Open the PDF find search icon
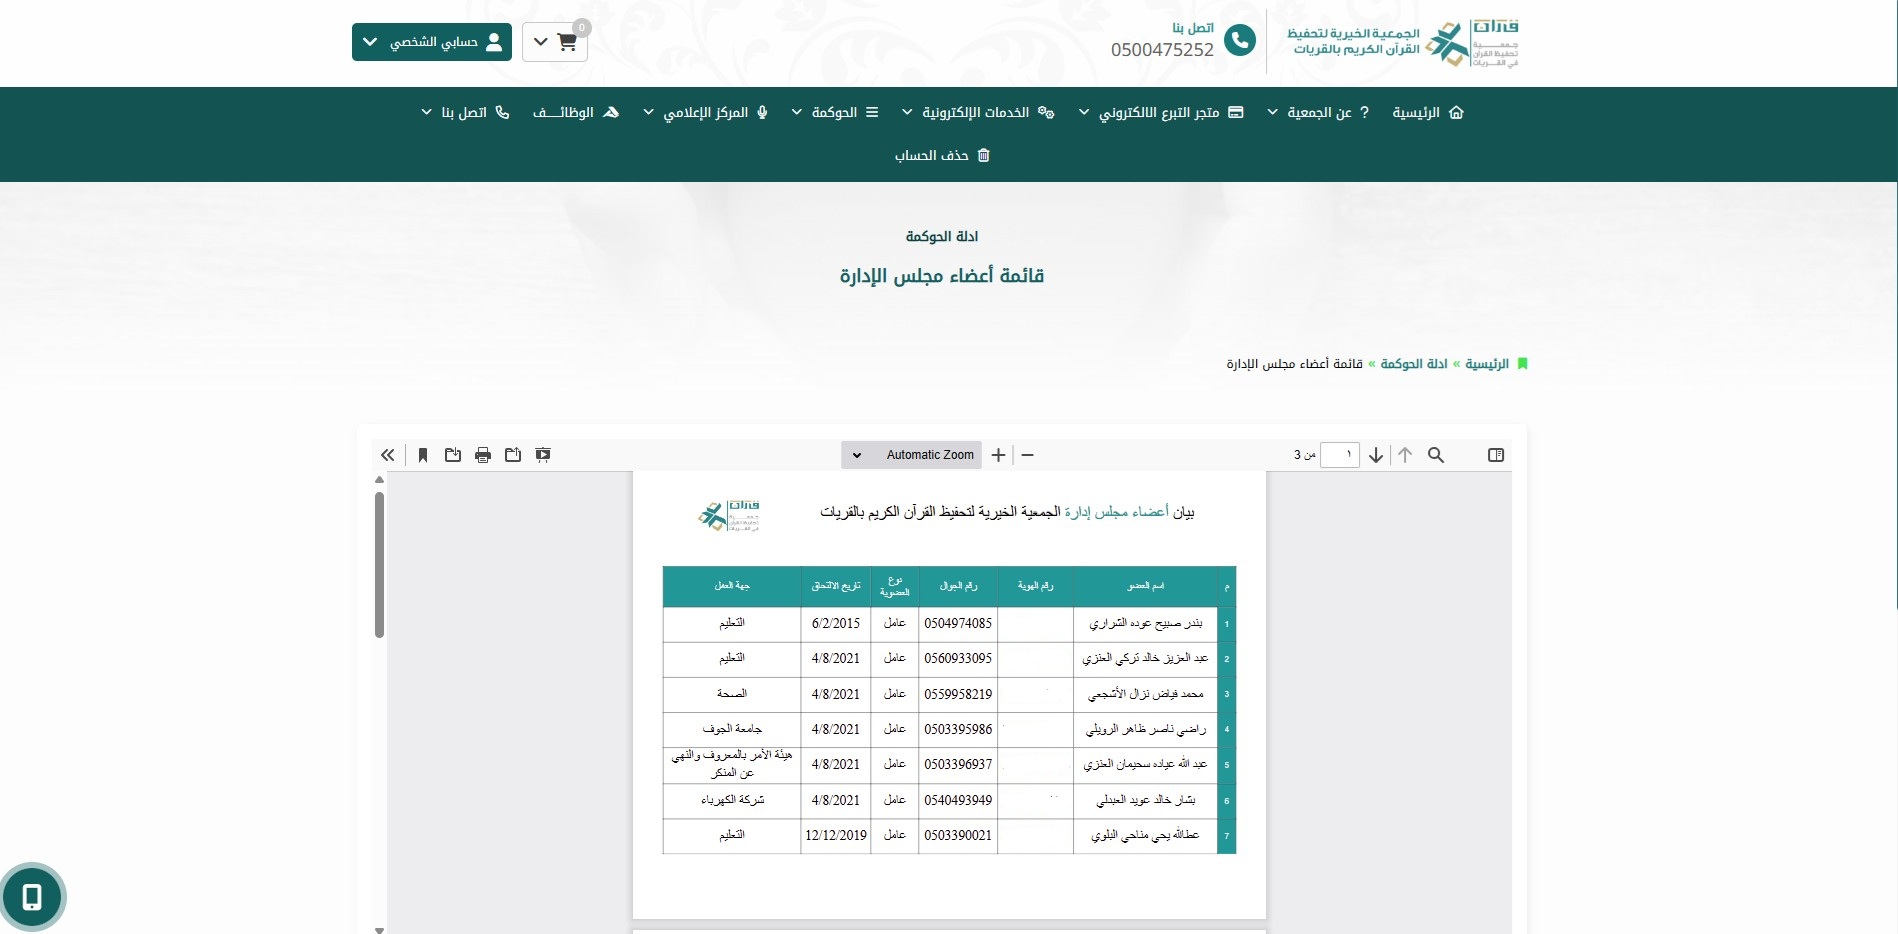Viewport: 1898px width, 934px height. pyautogui.click(x=1435, y=455)
